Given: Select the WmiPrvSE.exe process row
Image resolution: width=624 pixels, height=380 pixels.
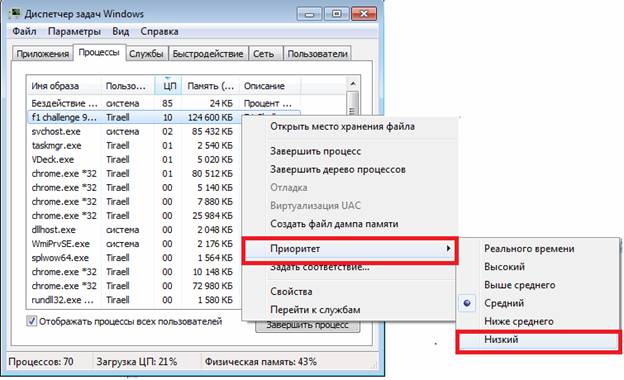Looking at the screenshot, I should click(135, 244).
